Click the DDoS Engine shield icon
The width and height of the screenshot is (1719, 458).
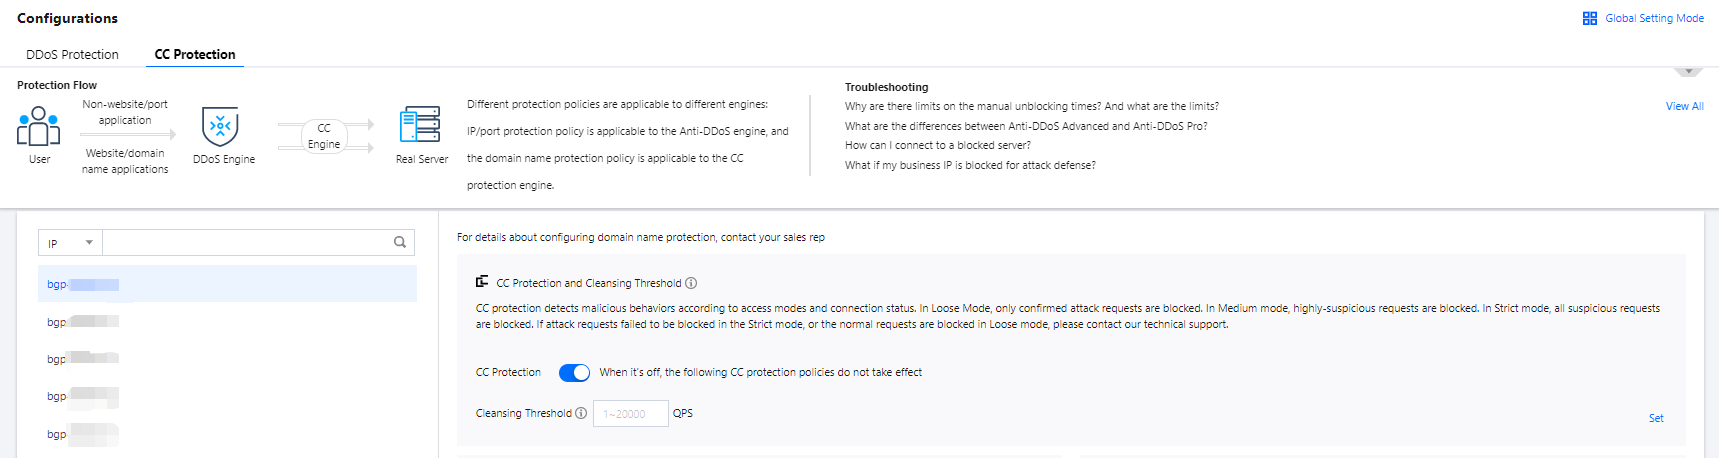(220, 127)
